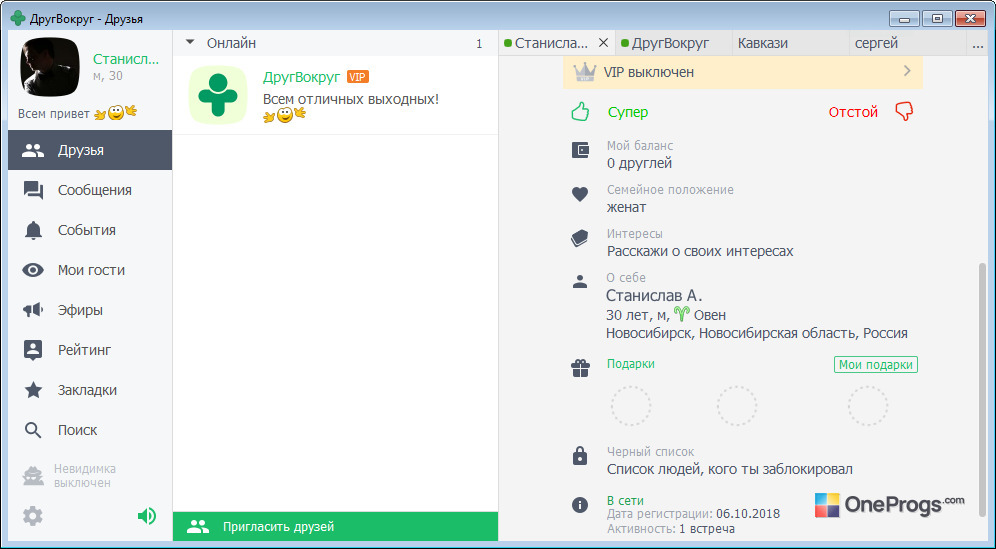Viewport: 996px width, 549px height.
Task: Edit Семейное положение 'женат'
Action: tap(626, 207)
